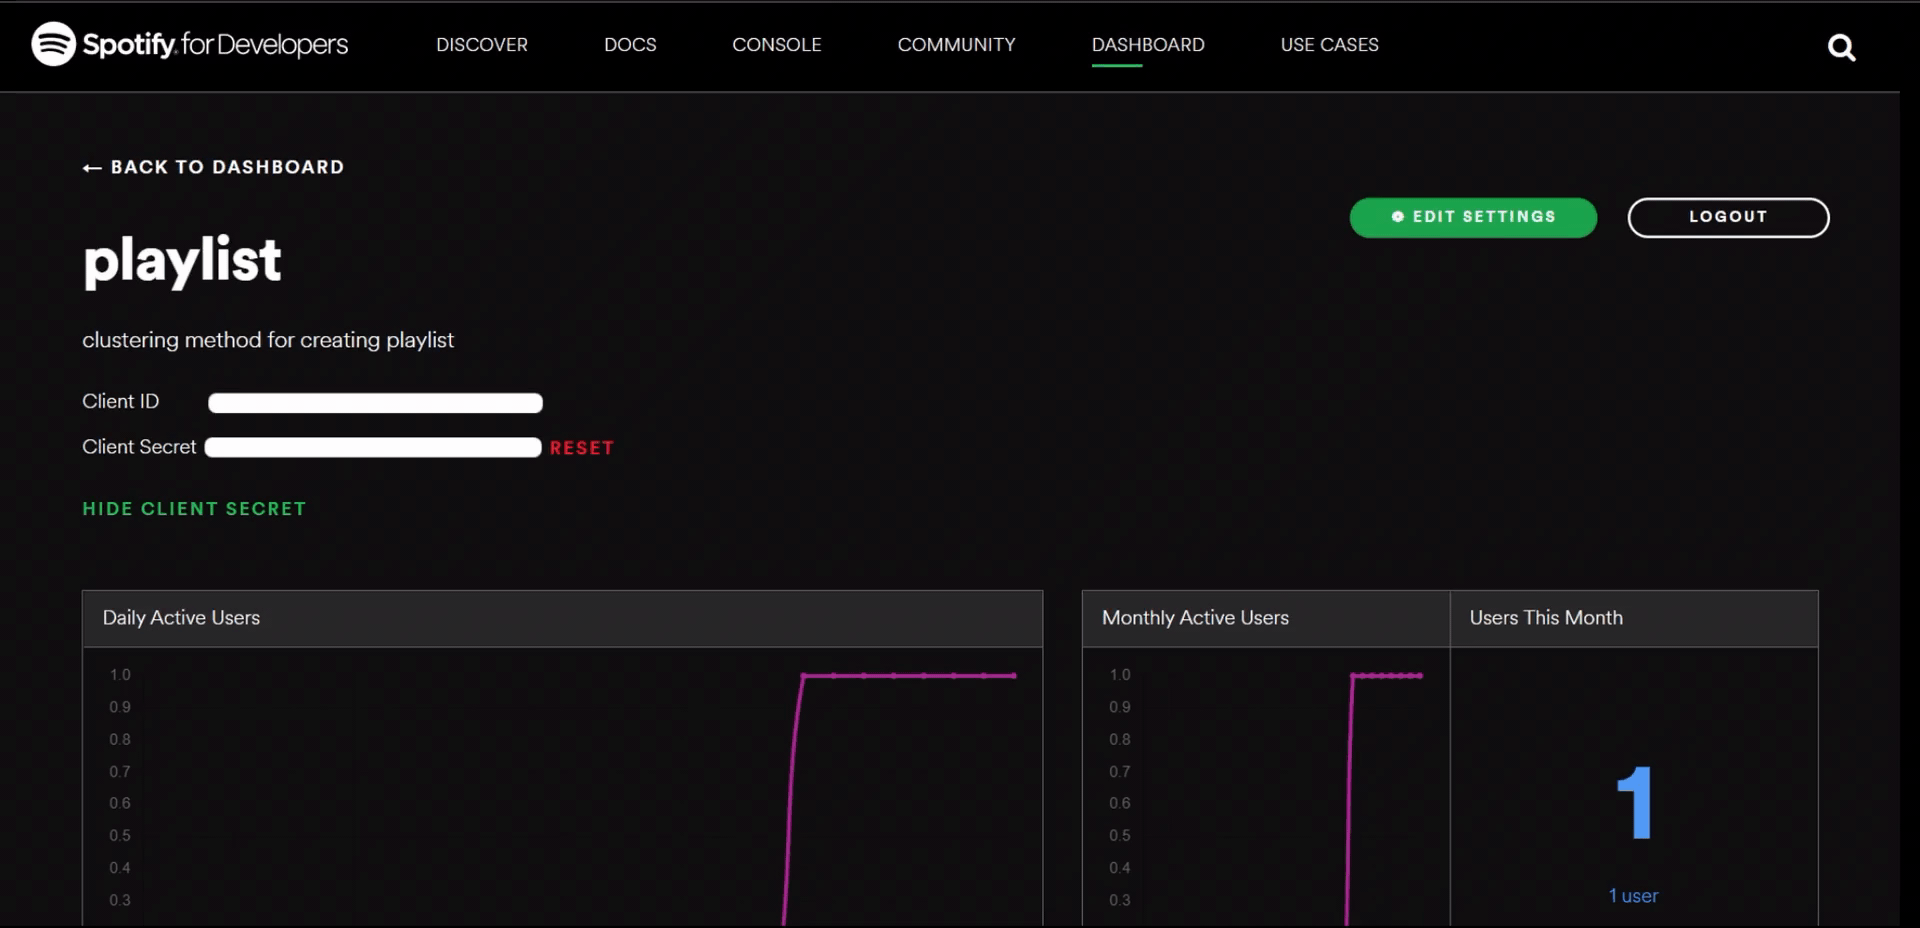Open the Docs section

(630, 44)
